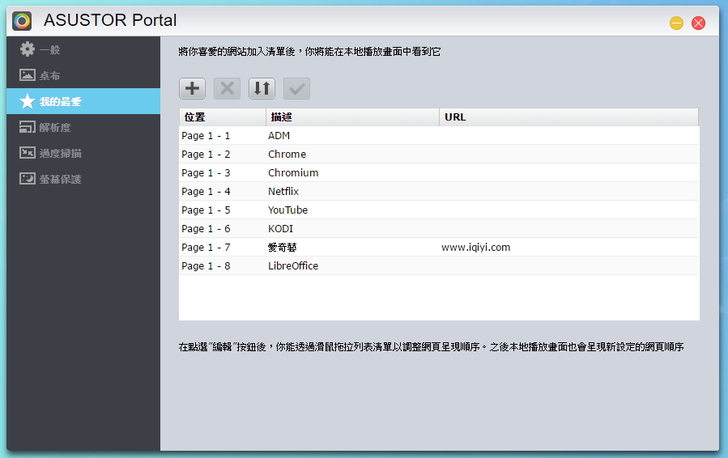This screenshot has width=728, height=458.
Task: Open 一般 settings with the gear icon
Action: tap(50, 49)
